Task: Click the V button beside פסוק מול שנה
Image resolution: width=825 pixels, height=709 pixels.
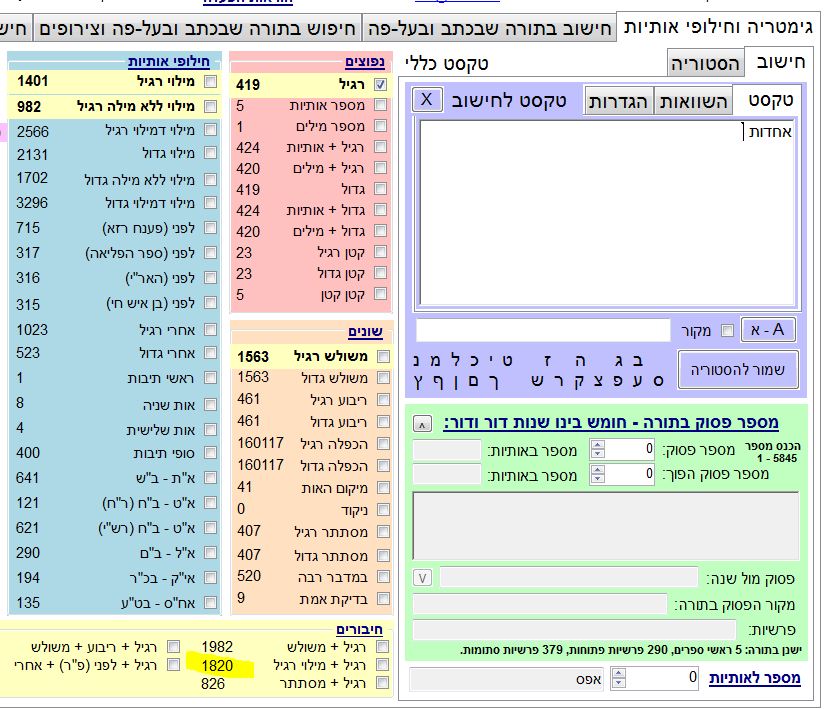Action: coord(422,577)
